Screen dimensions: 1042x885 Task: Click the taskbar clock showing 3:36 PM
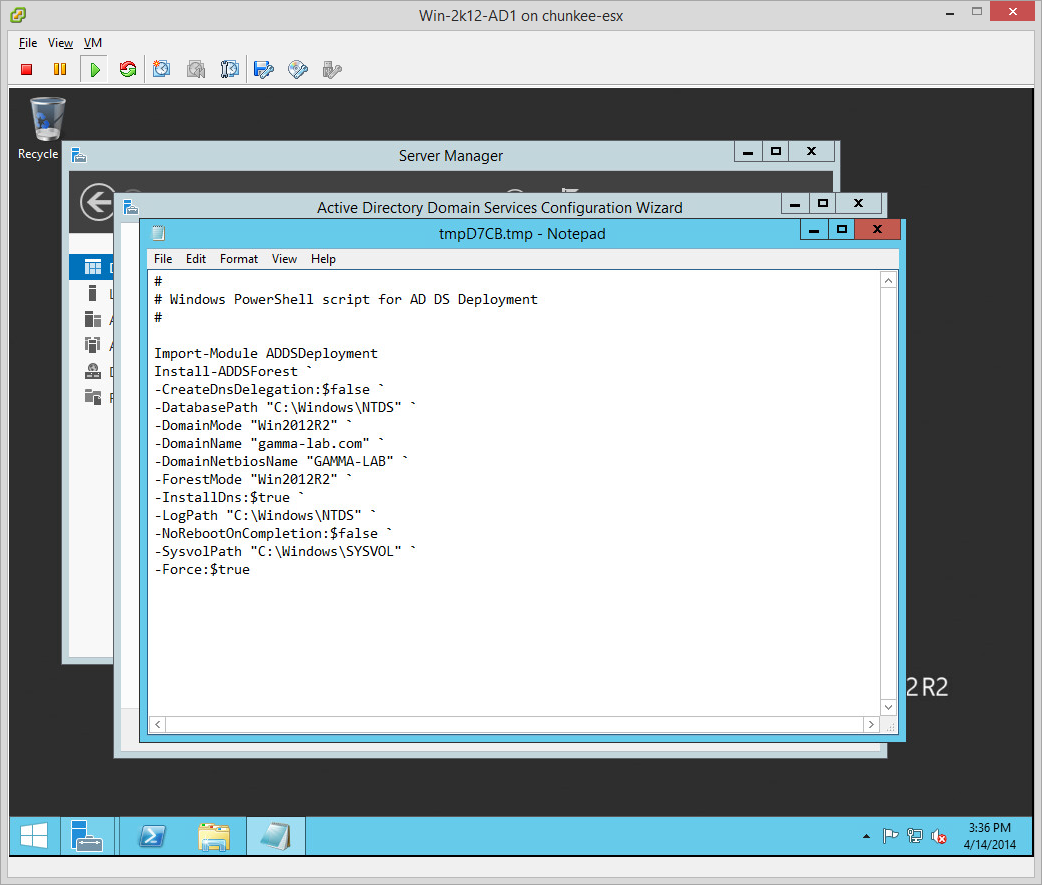[989, 836]
